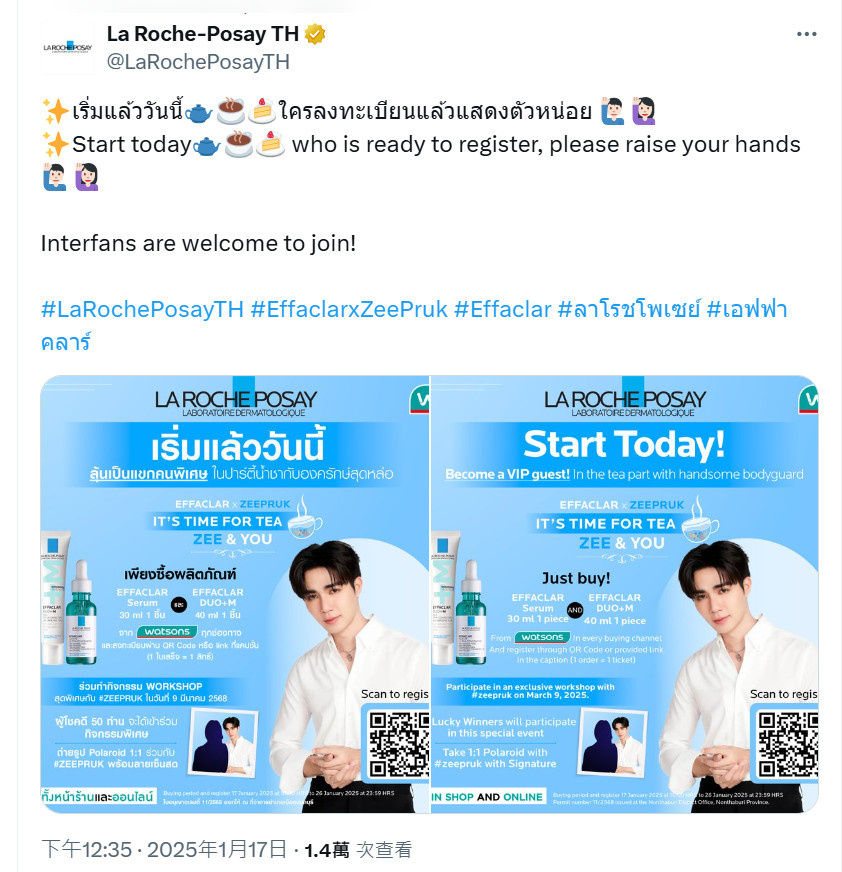Click the 1.4萬 views count

coord(327,850)
